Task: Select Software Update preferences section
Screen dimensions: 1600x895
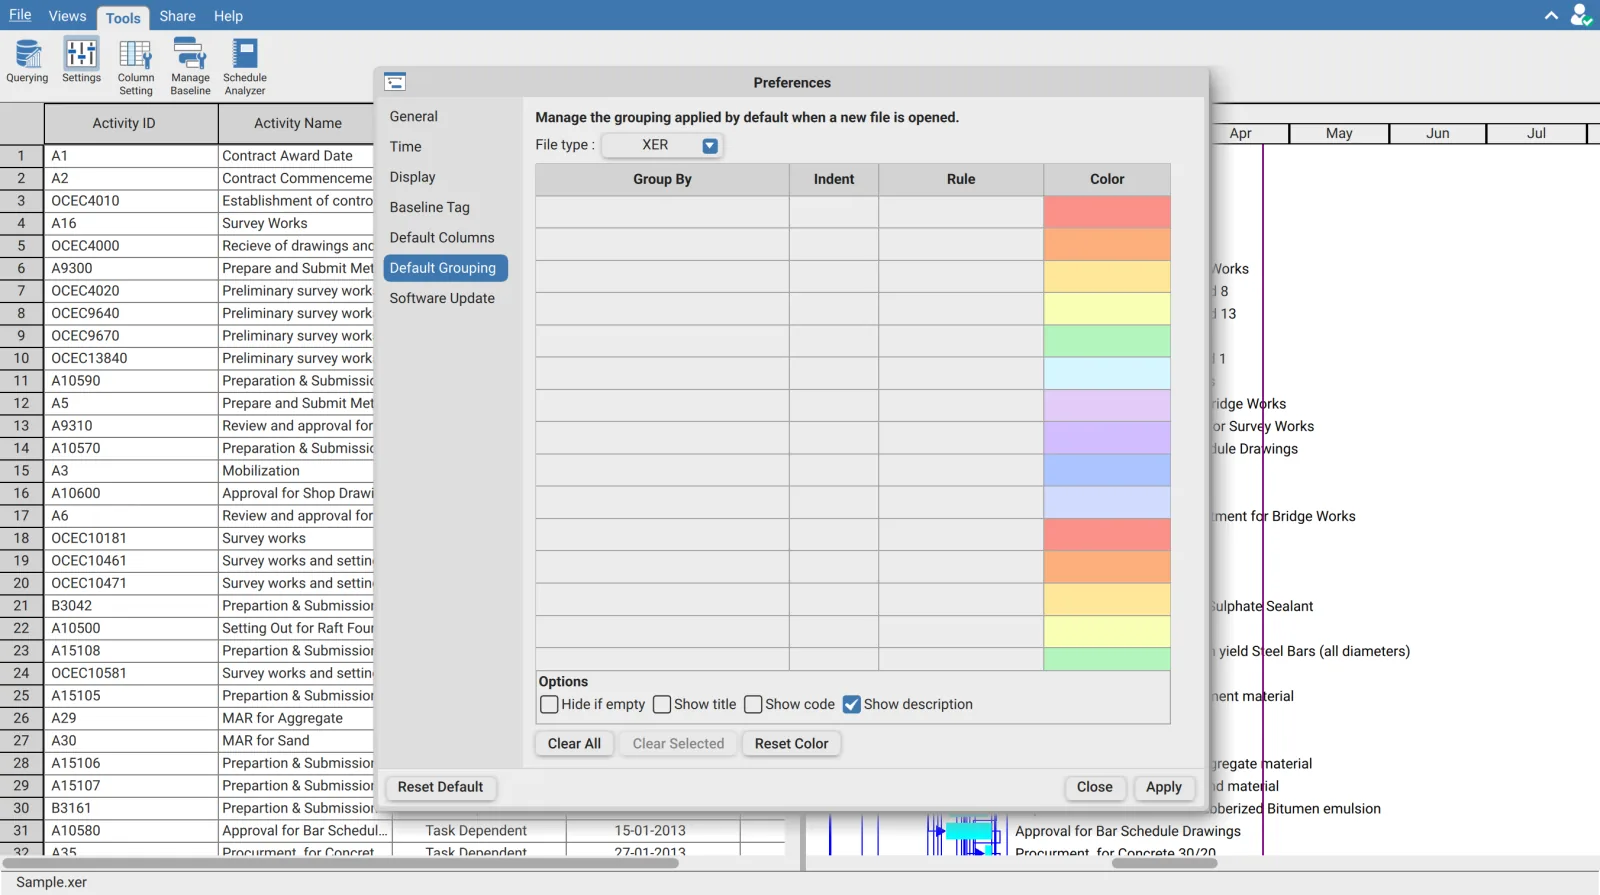Action: click(x=442, y=298)
